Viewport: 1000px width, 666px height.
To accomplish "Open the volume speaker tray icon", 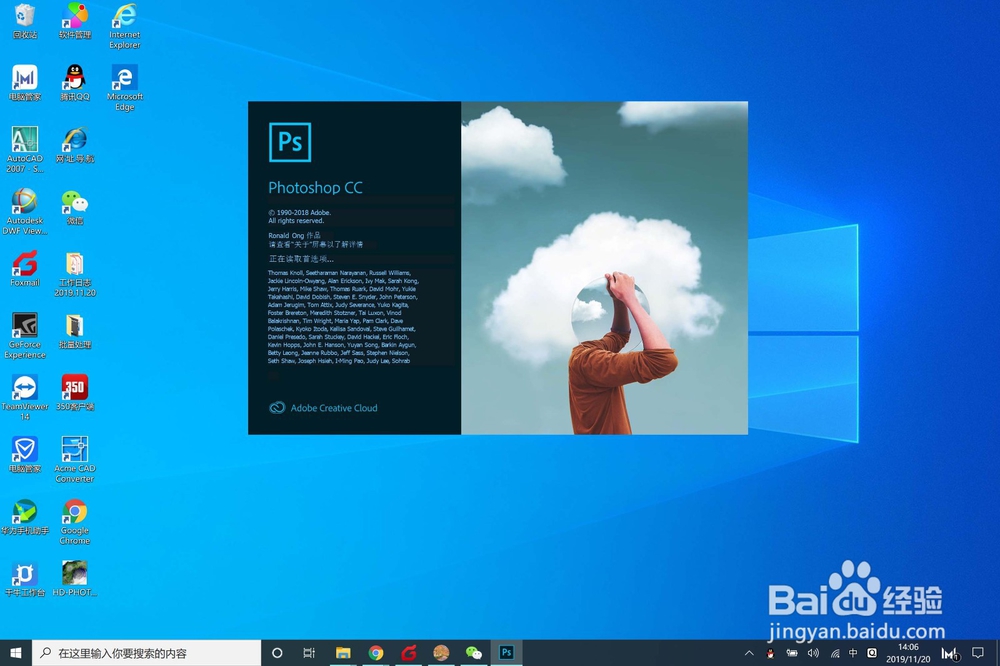I will (x=813, y=653).
